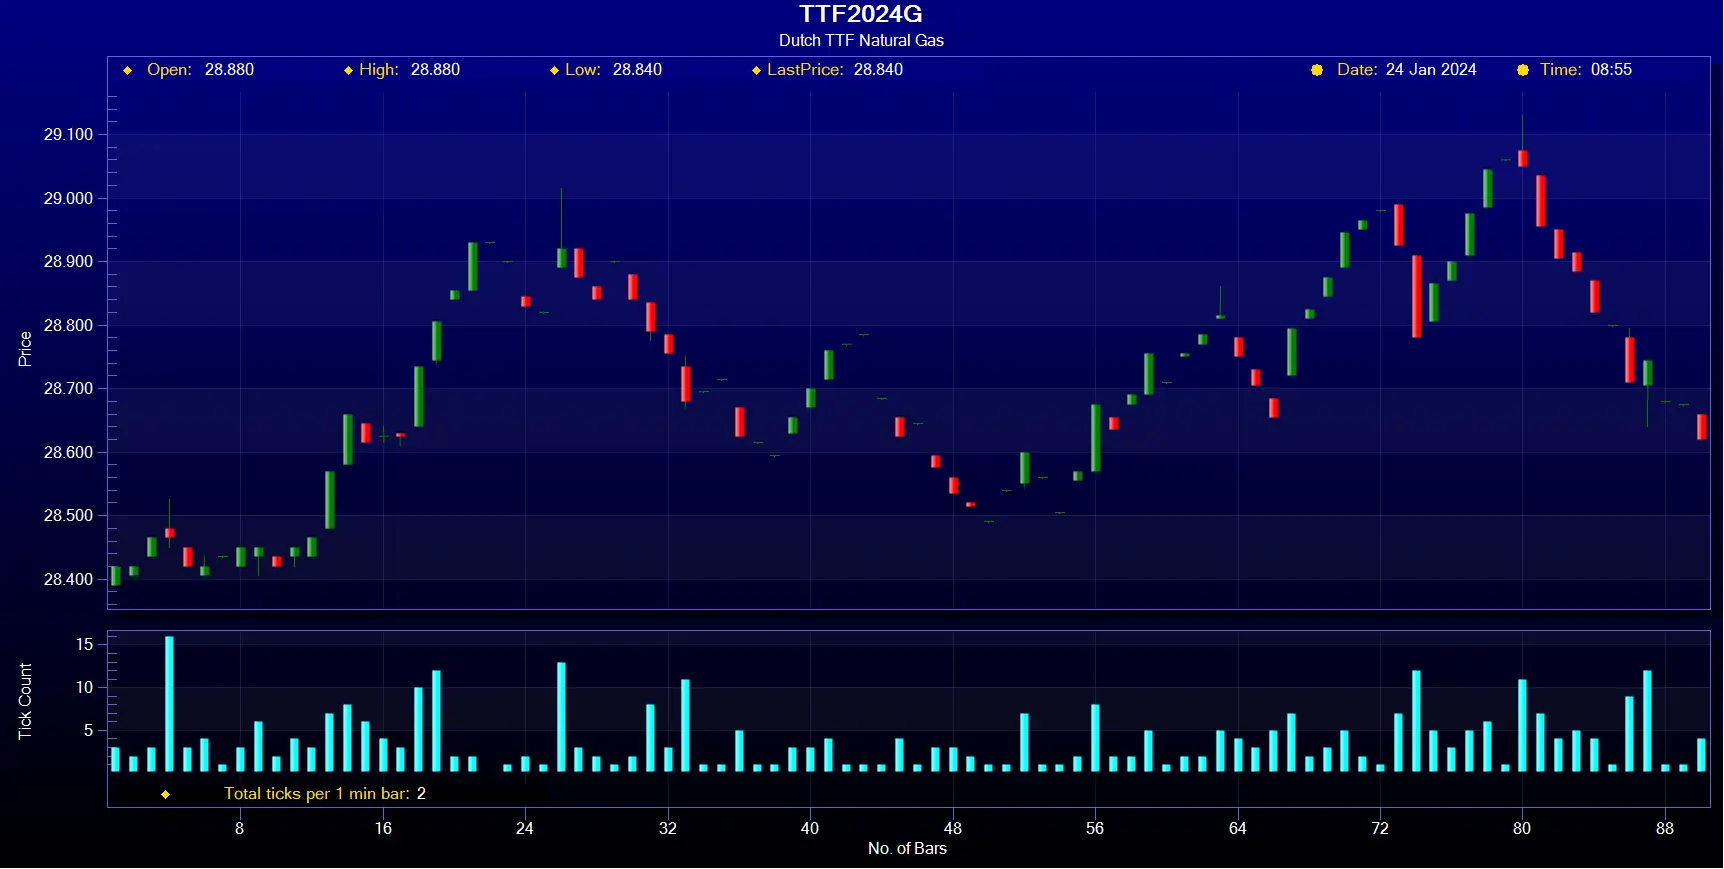1724x869 pixels.
Task: Click the Dutch TTF Natural Gas subtitle
Action: (861, 40)
